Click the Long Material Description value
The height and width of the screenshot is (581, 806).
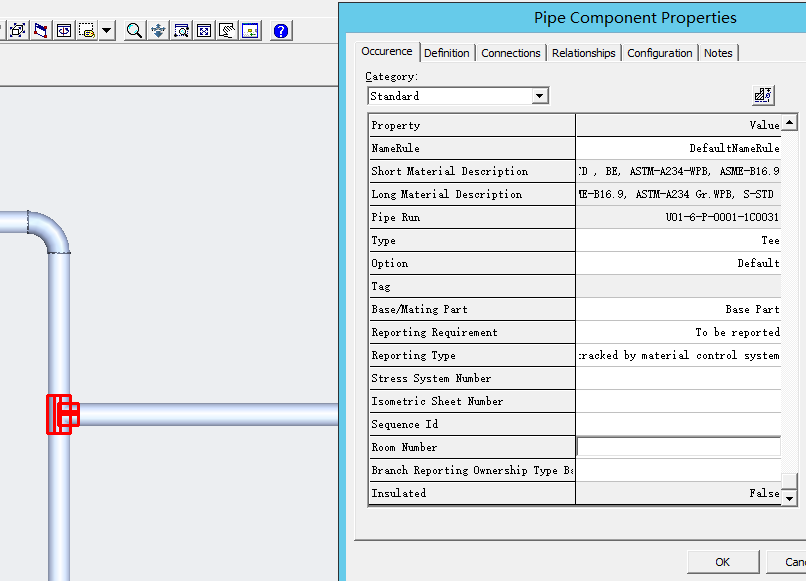(679, 194)
